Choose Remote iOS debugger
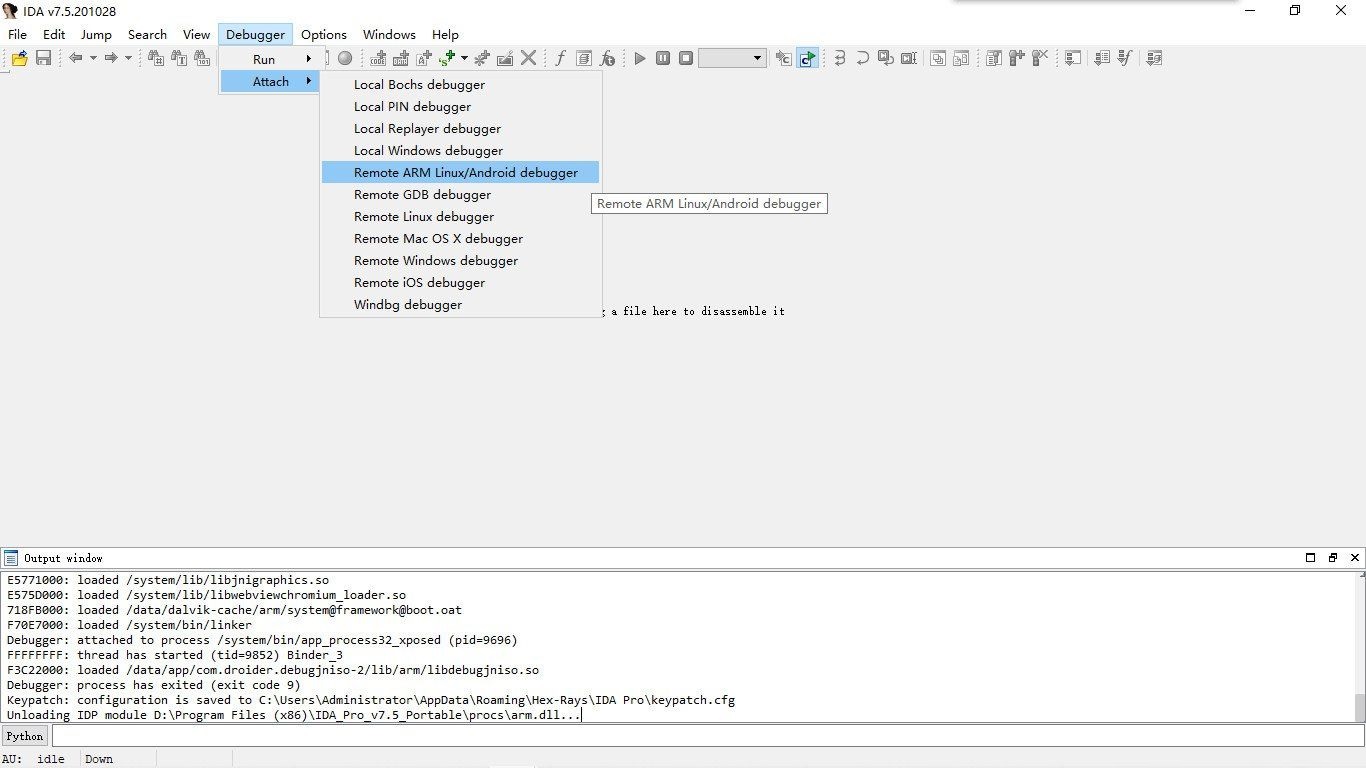This screenshot has width=1366, height=768. coord(460,282)
